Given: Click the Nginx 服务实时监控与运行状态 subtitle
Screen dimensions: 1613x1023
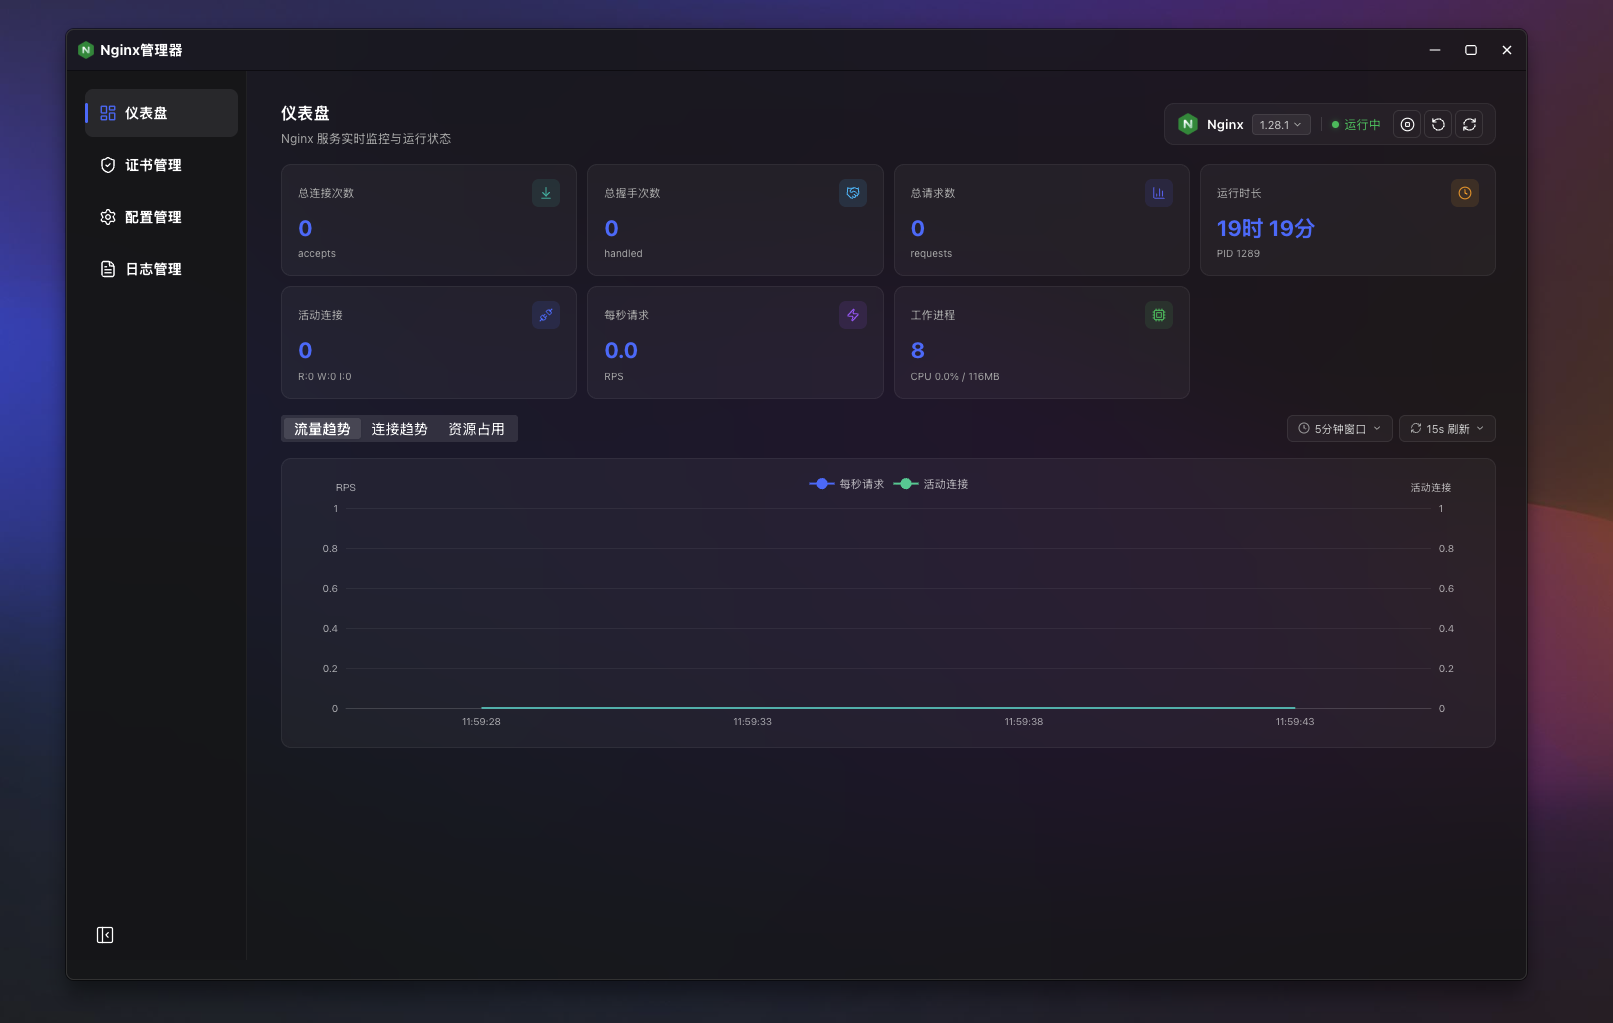Looking at the screenshot, I should pyautogui.click(x=366, y=139).
